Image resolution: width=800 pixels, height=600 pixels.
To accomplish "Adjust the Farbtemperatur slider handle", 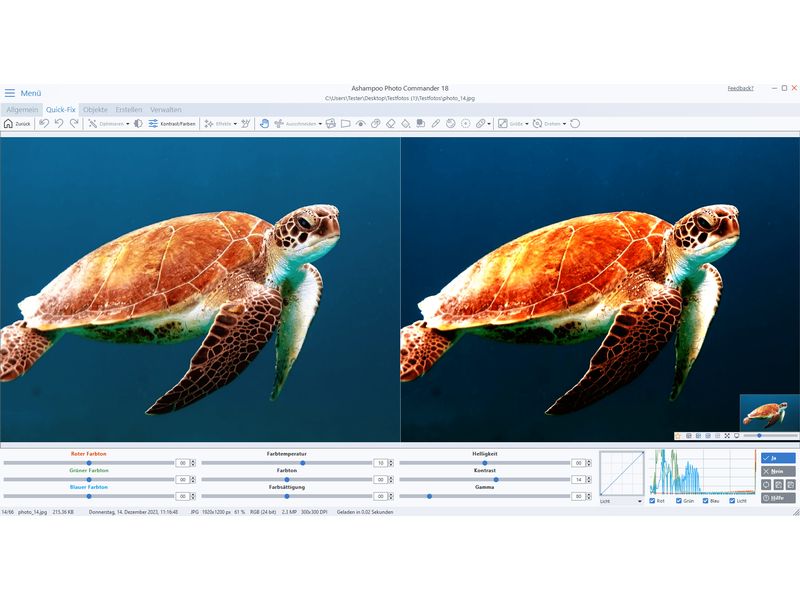I will pyautogui.click(x=303, y=463).
